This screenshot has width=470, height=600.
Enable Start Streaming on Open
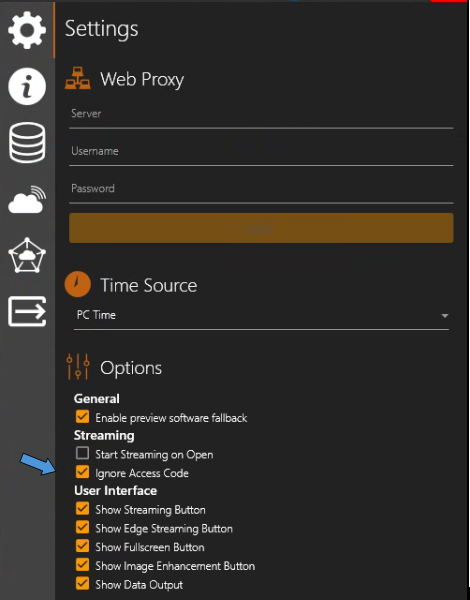(82, 453)
